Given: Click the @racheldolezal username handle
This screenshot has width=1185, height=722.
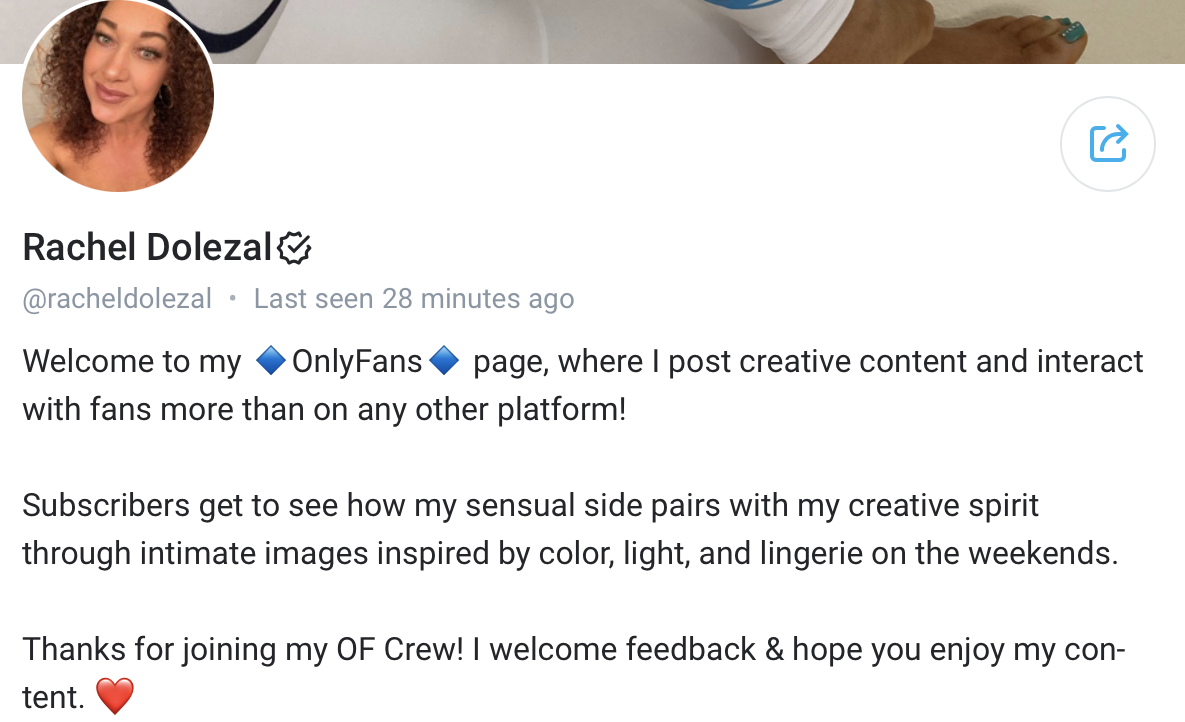Looking at the screenshot, I should click(117, 298).
